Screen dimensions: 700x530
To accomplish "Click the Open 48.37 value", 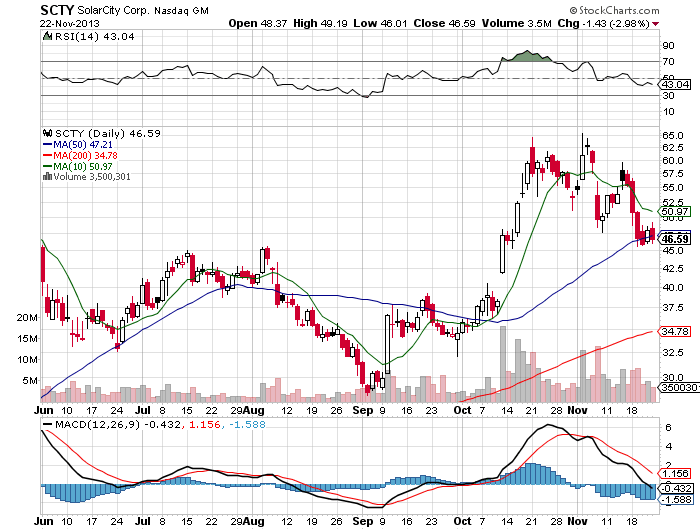I will pyautogui.click(x=258, y=23).
